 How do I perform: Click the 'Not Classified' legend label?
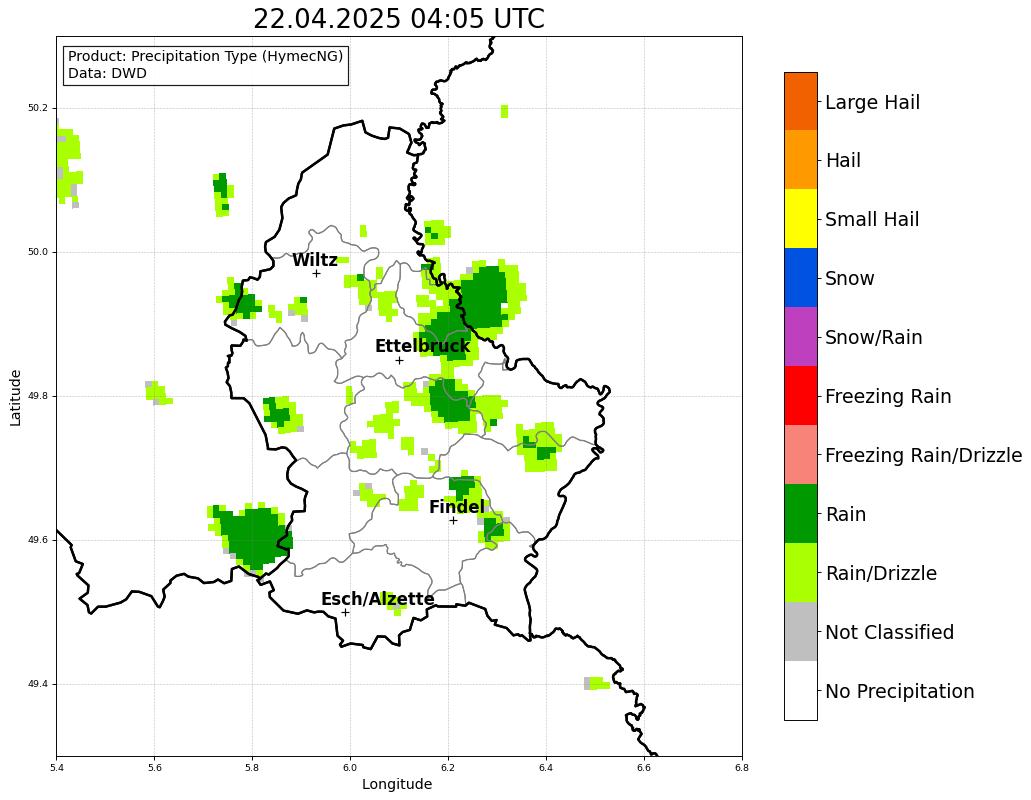coord(890,632)
